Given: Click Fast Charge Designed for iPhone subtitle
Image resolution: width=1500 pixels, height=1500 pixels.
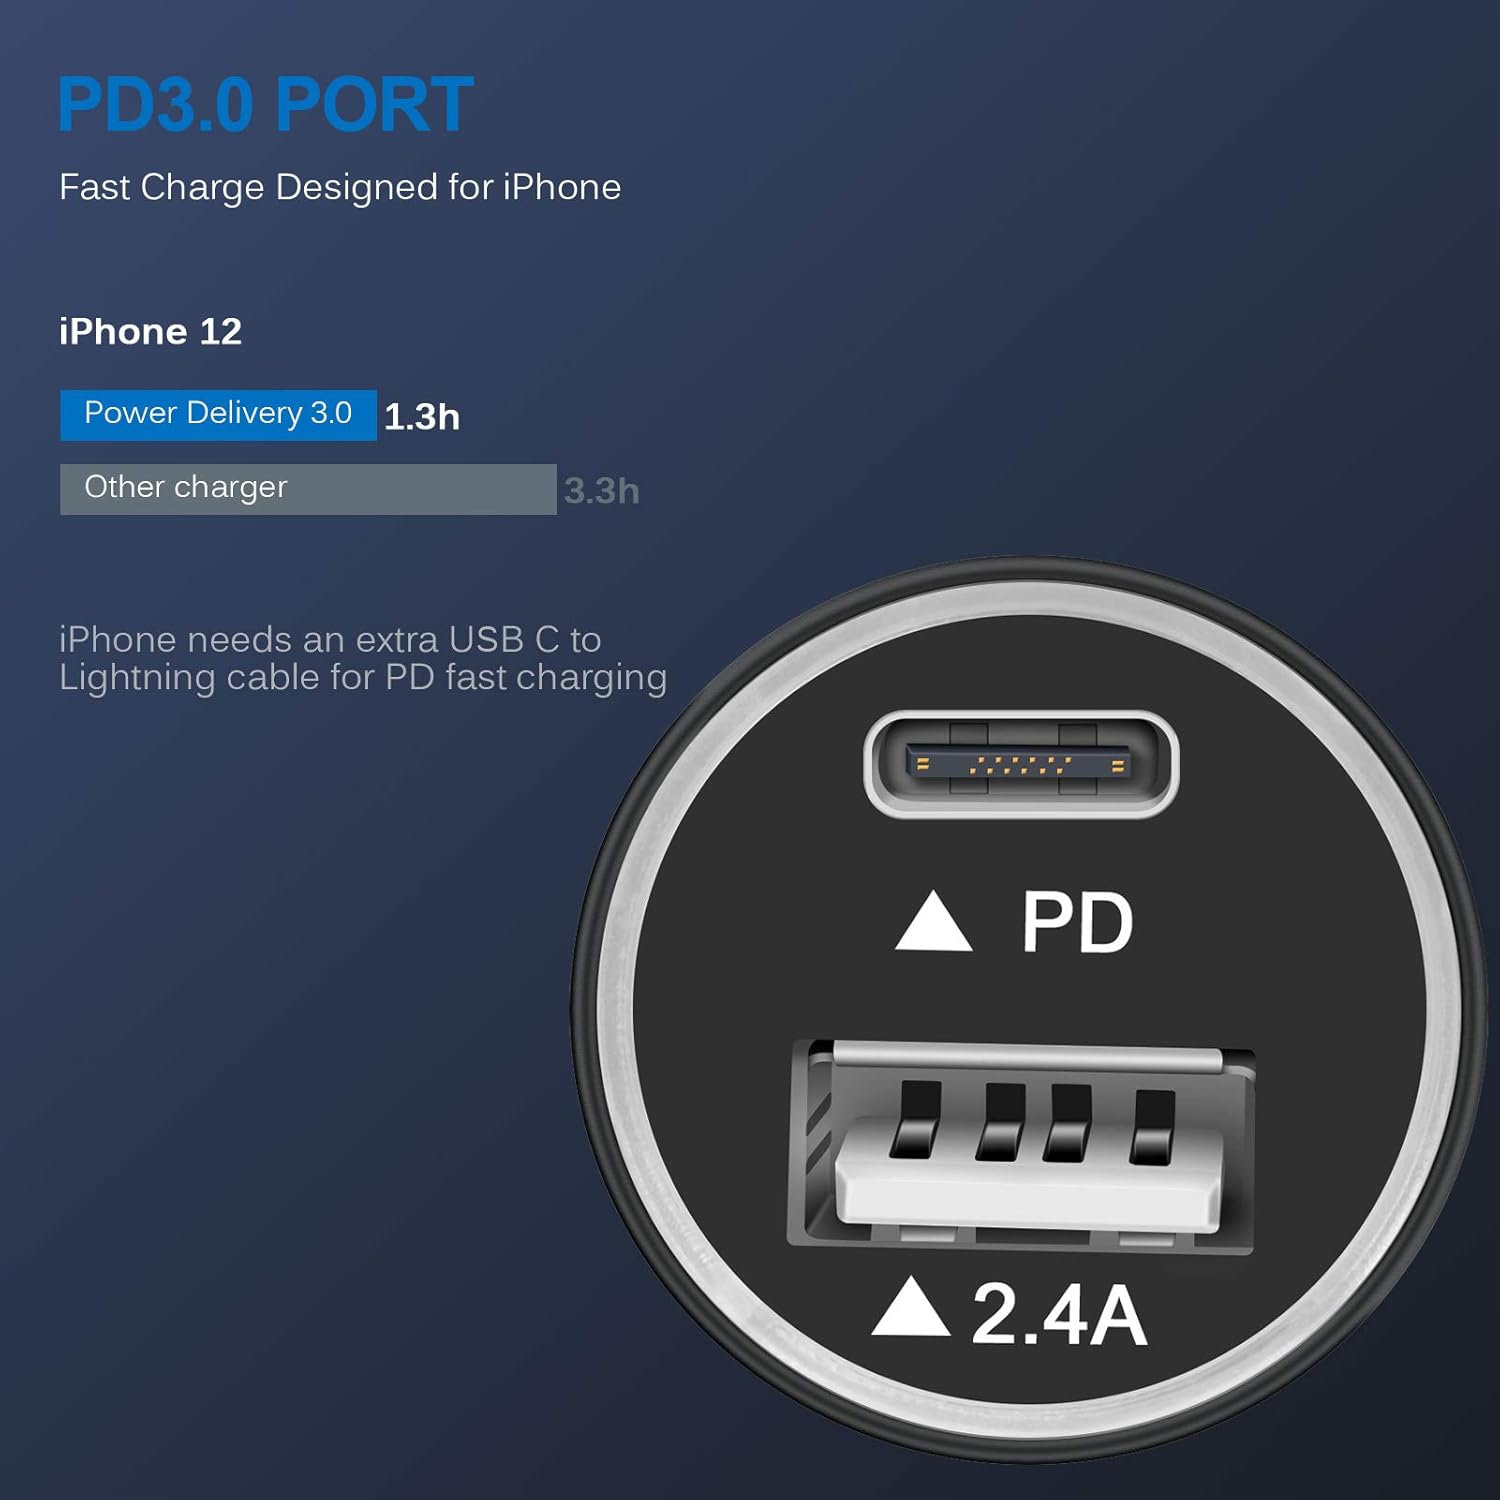Looking at the screenshot, I should pos(340,188).
